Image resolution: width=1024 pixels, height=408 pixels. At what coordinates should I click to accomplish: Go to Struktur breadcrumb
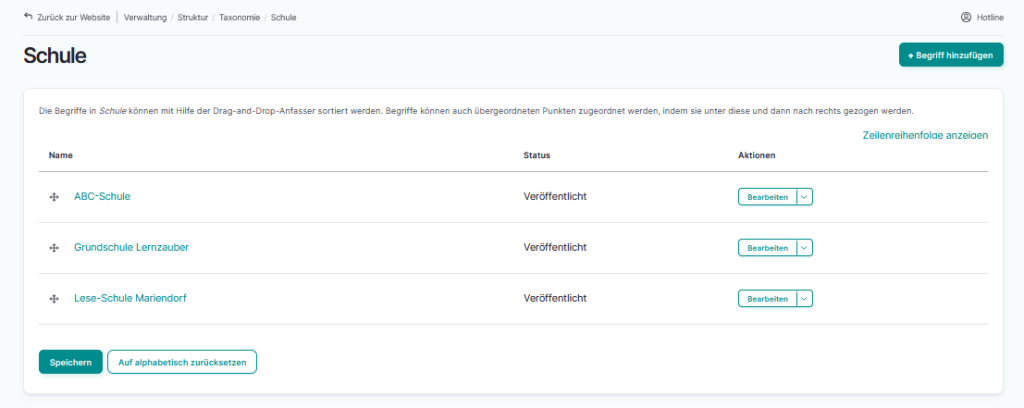[193, 18]
